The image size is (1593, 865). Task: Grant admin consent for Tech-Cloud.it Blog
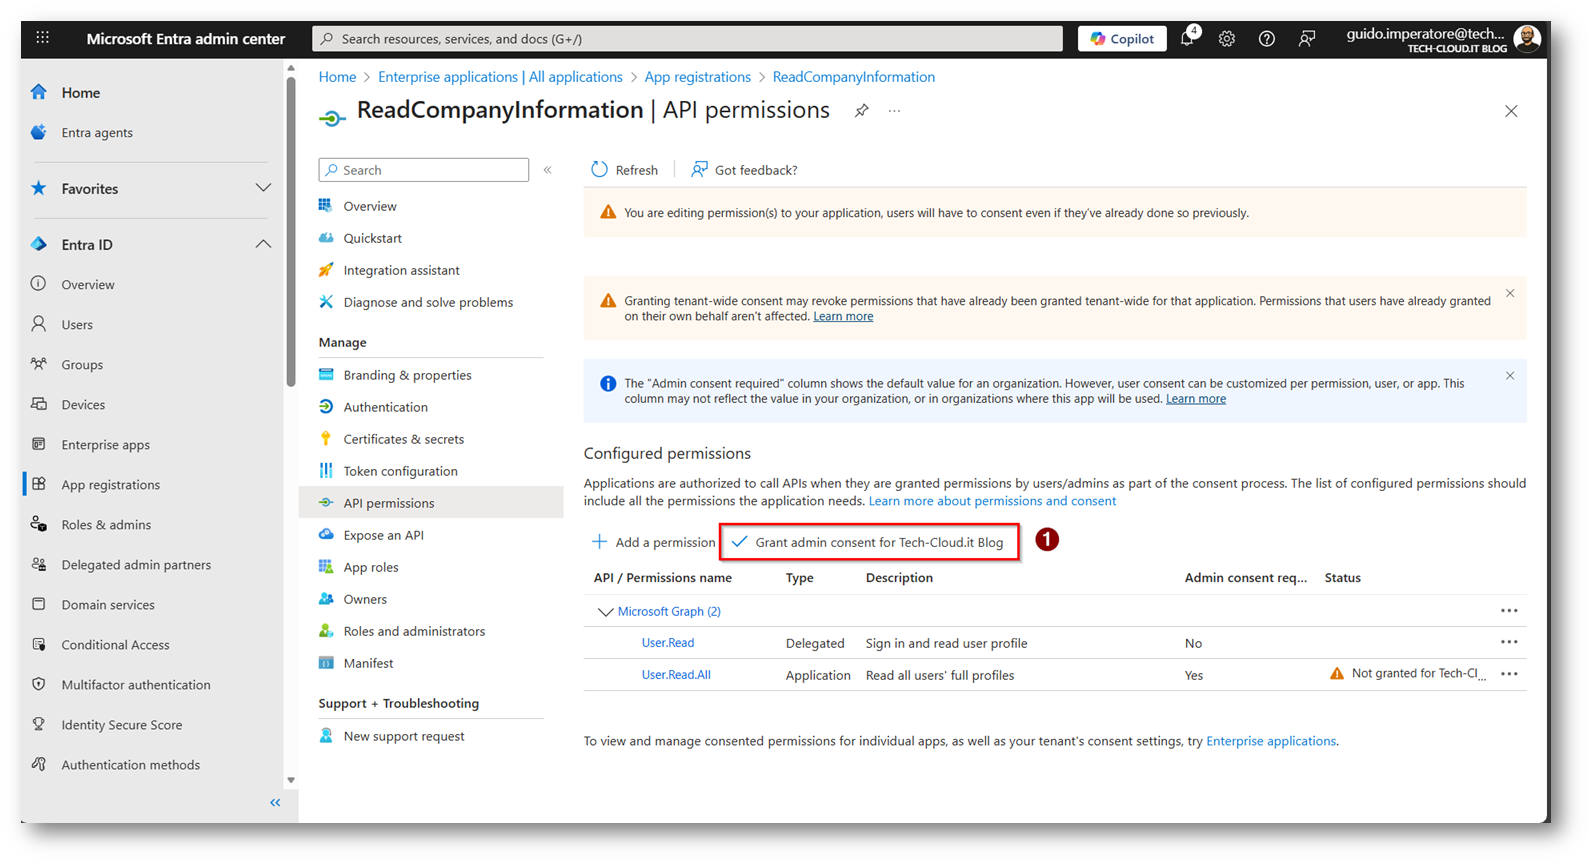tap(868, 542)
